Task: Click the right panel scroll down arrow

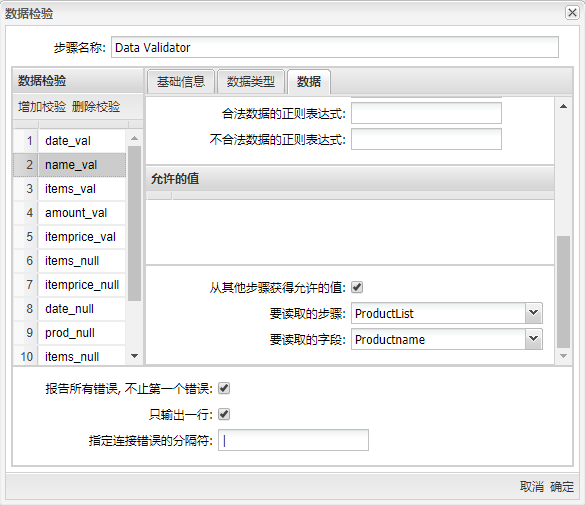Action: pos(563,356)
